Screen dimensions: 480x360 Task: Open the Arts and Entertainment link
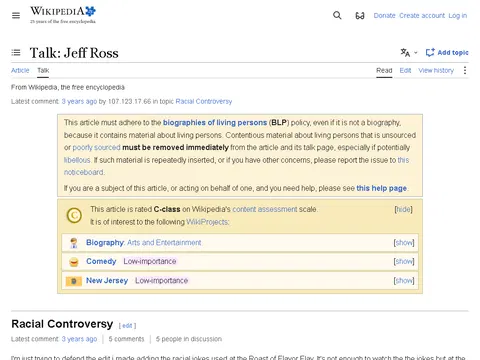[x=164, y=243]
